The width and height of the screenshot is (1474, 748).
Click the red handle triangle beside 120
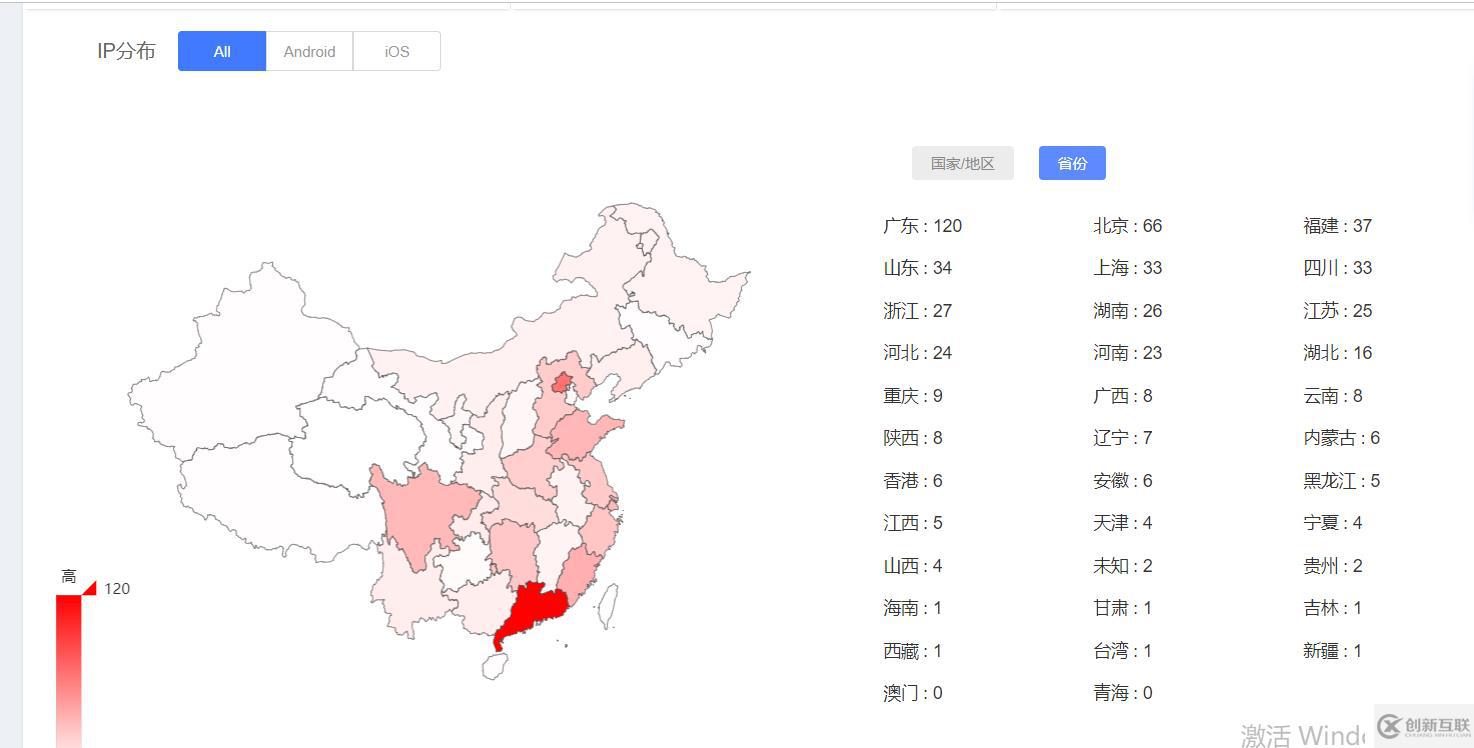pyautogui.click(x=89, y=588)
